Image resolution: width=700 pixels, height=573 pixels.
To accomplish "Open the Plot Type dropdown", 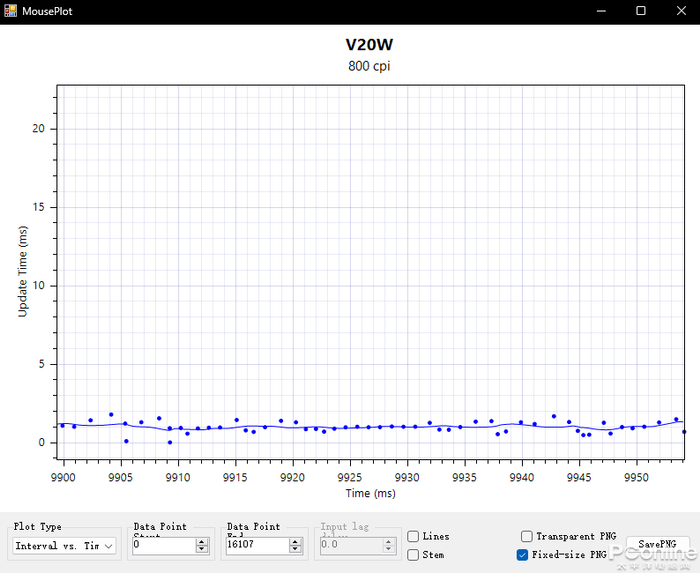I will pos(64,546).
